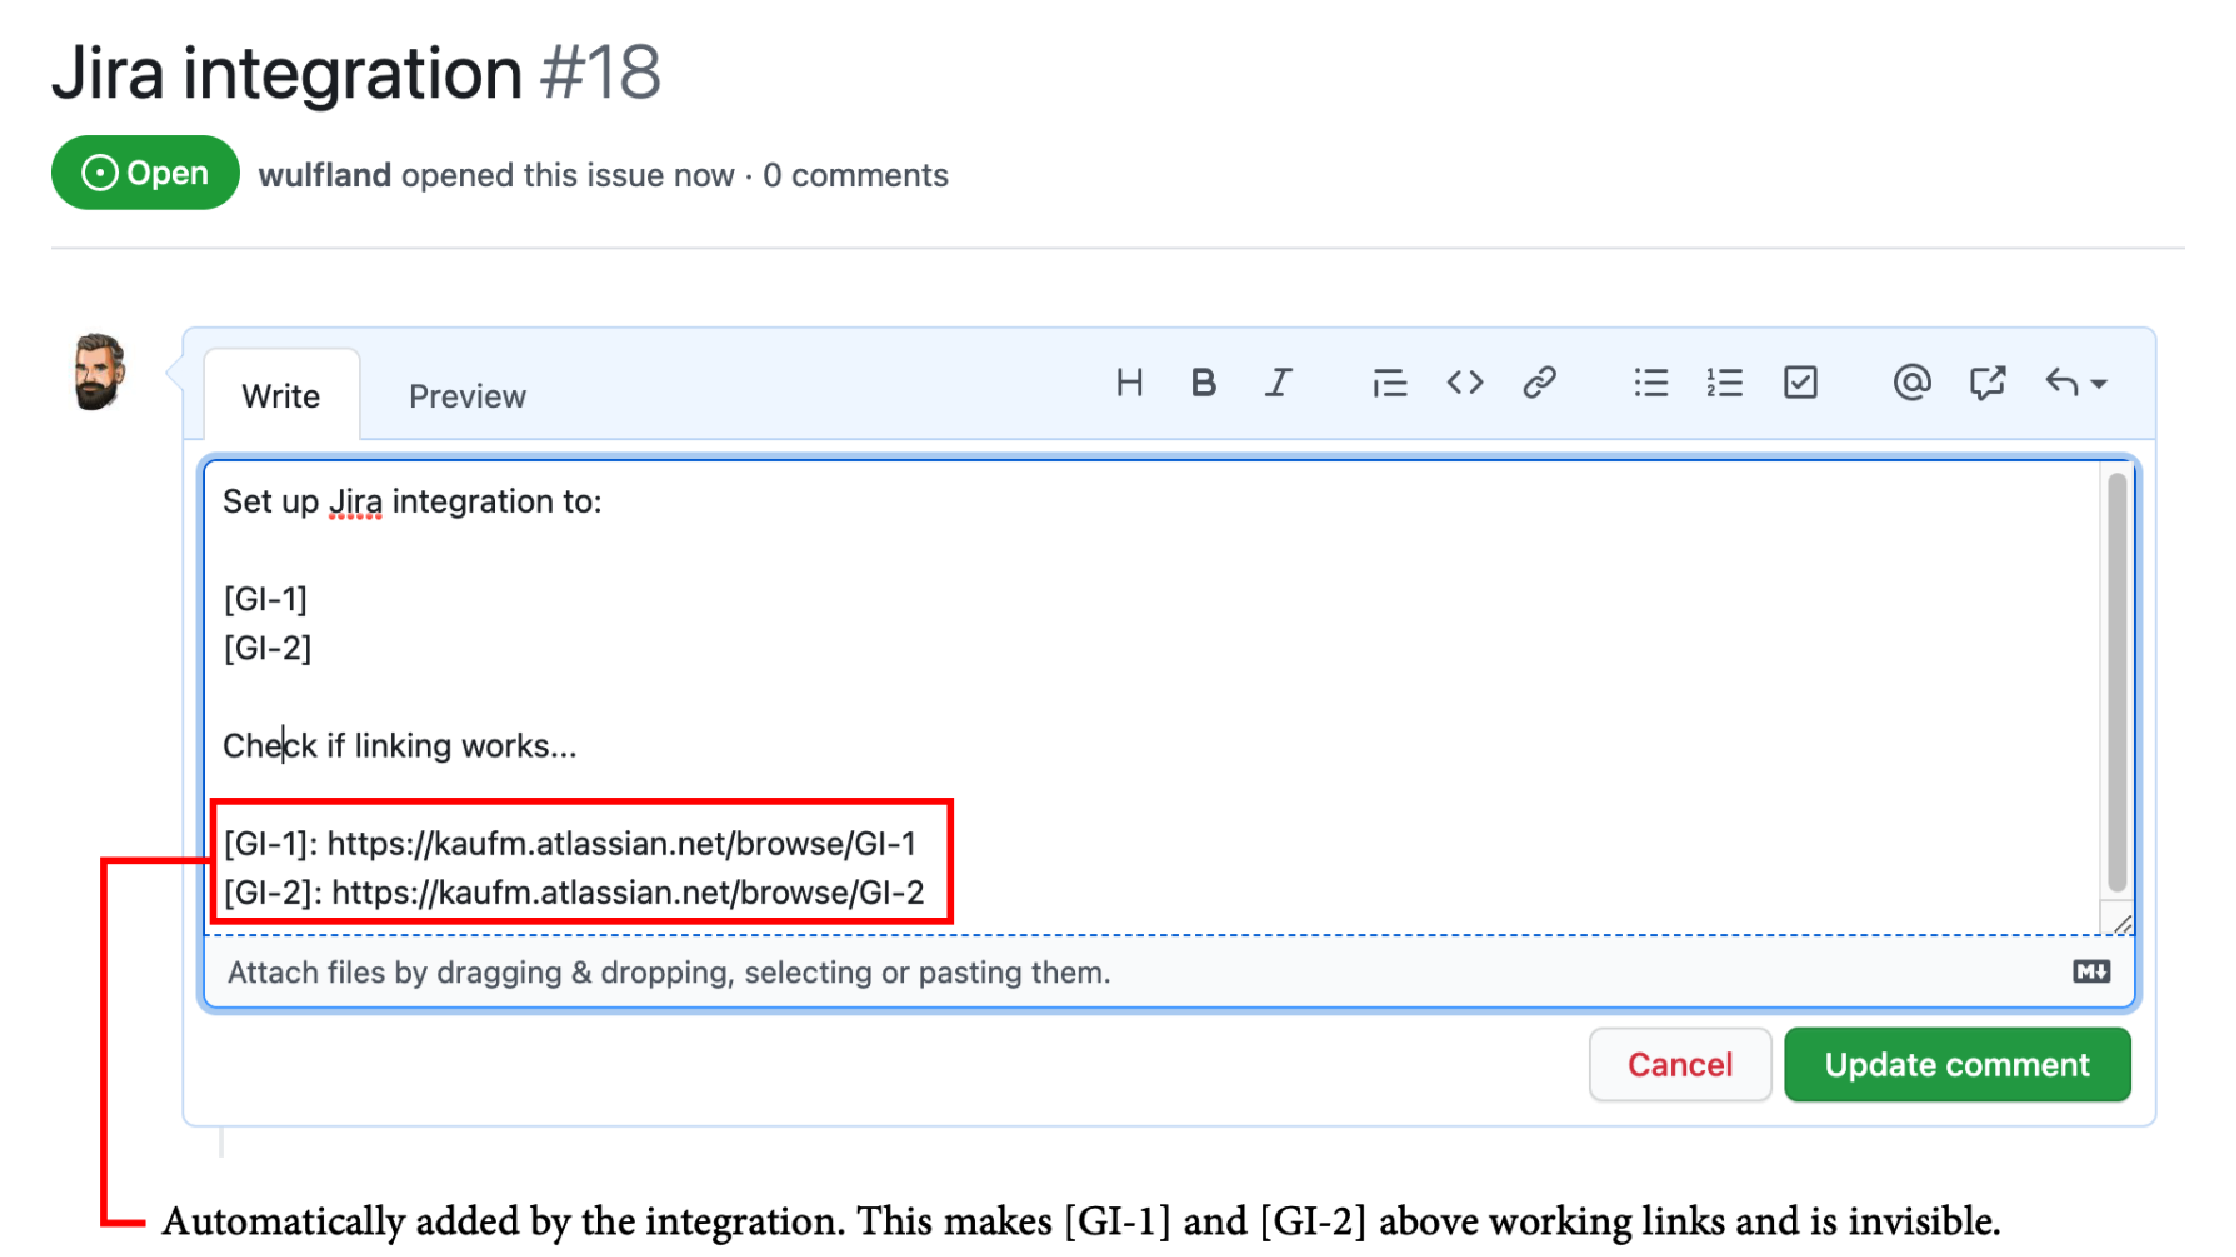Apply italic formatting
Screen dimensions: 2236x1257
(1278, 383)
